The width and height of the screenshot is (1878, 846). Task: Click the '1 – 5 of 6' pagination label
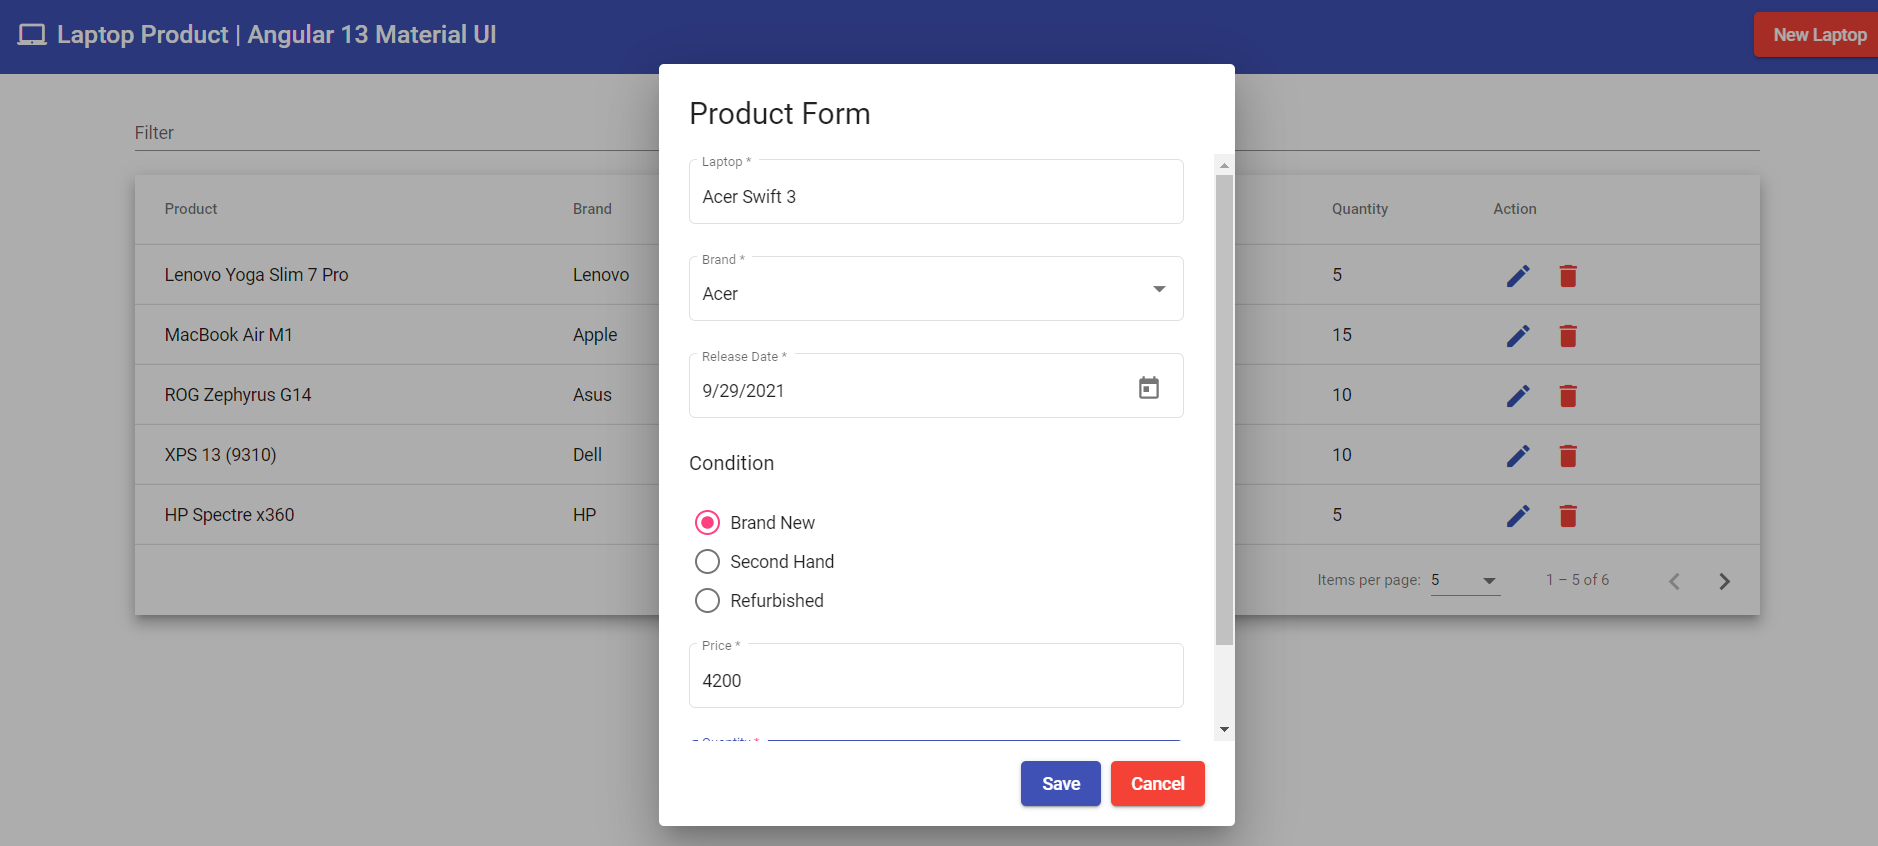[1577, 580]
